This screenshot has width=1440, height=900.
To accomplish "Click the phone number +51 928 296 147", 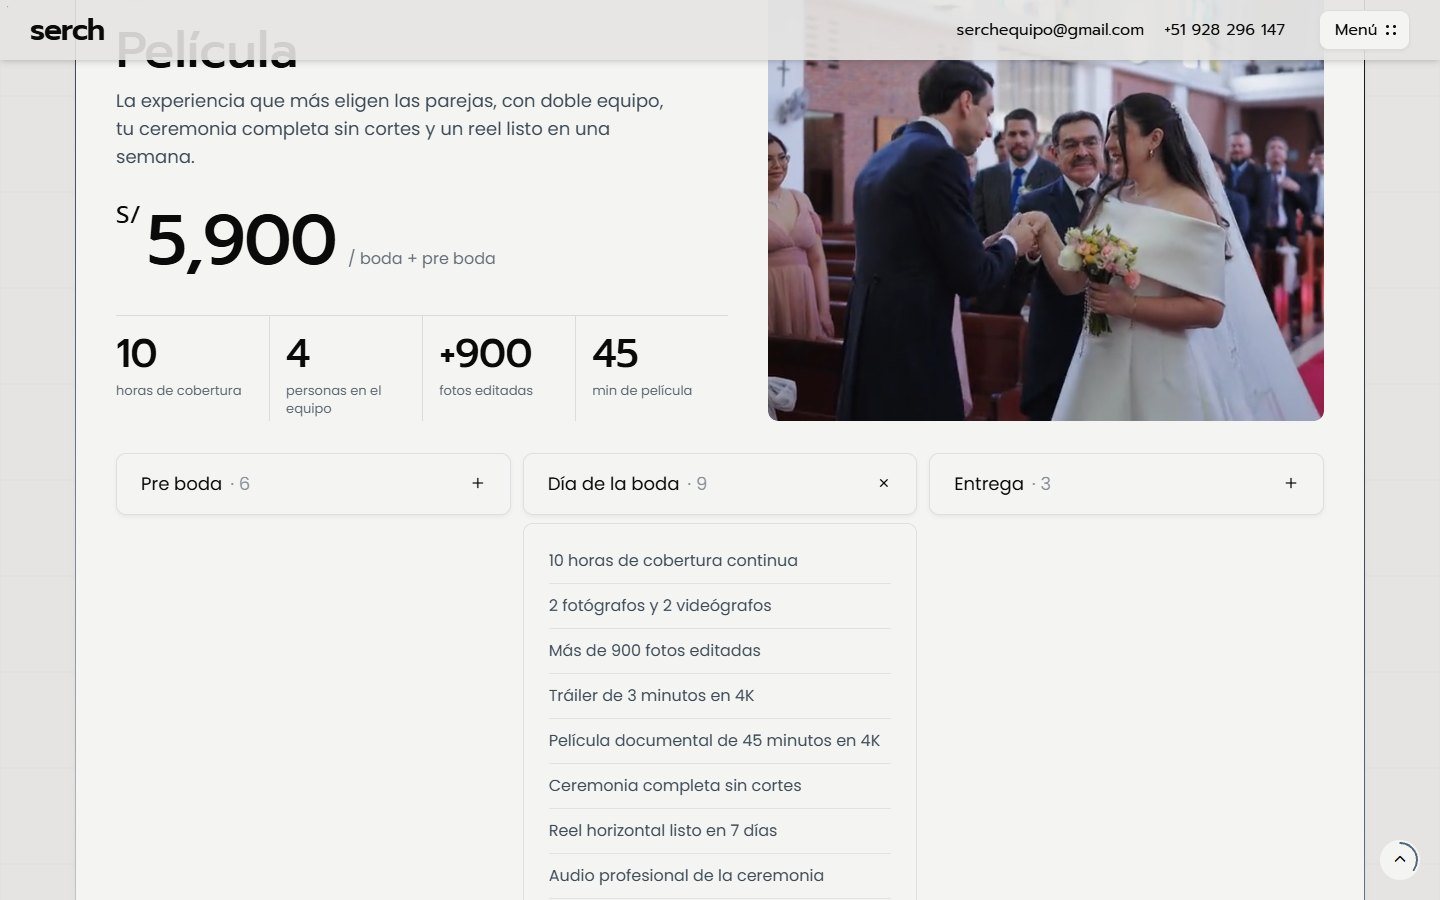I will coord(1224,30).
